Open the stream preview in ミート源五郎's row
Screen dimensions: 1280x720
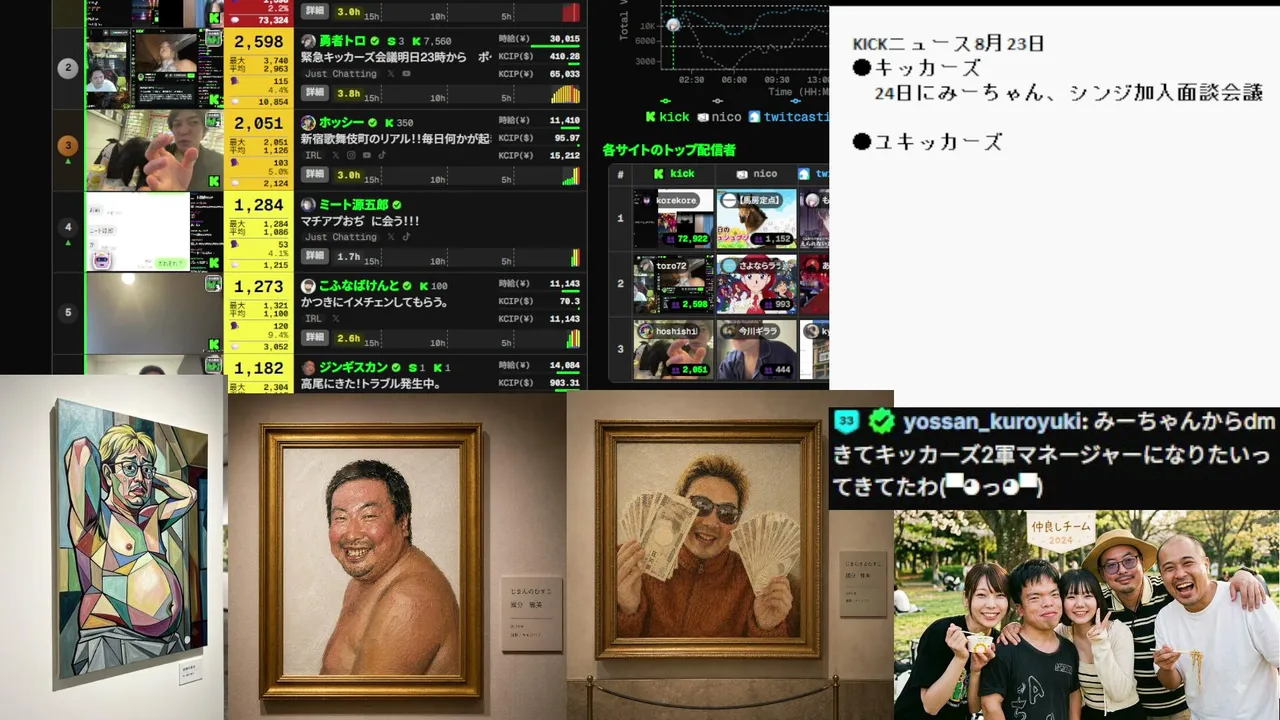154,232
